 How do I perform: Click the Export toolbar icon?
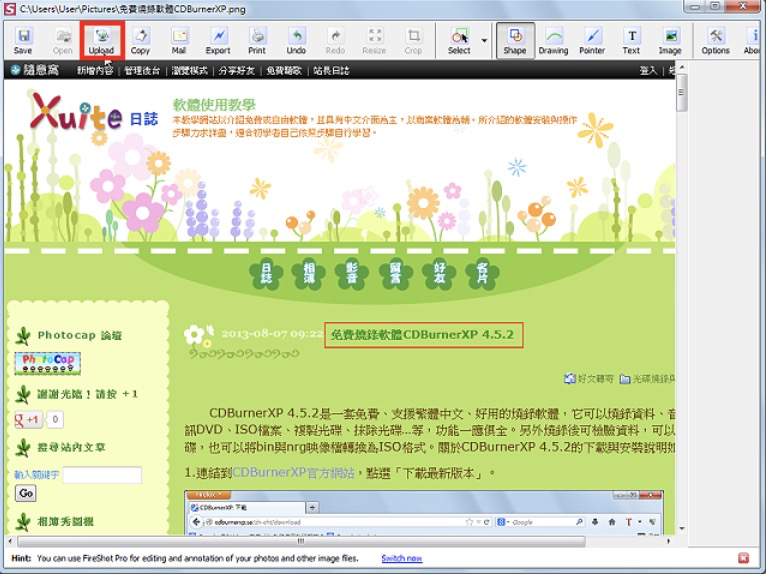click(218, 41)
